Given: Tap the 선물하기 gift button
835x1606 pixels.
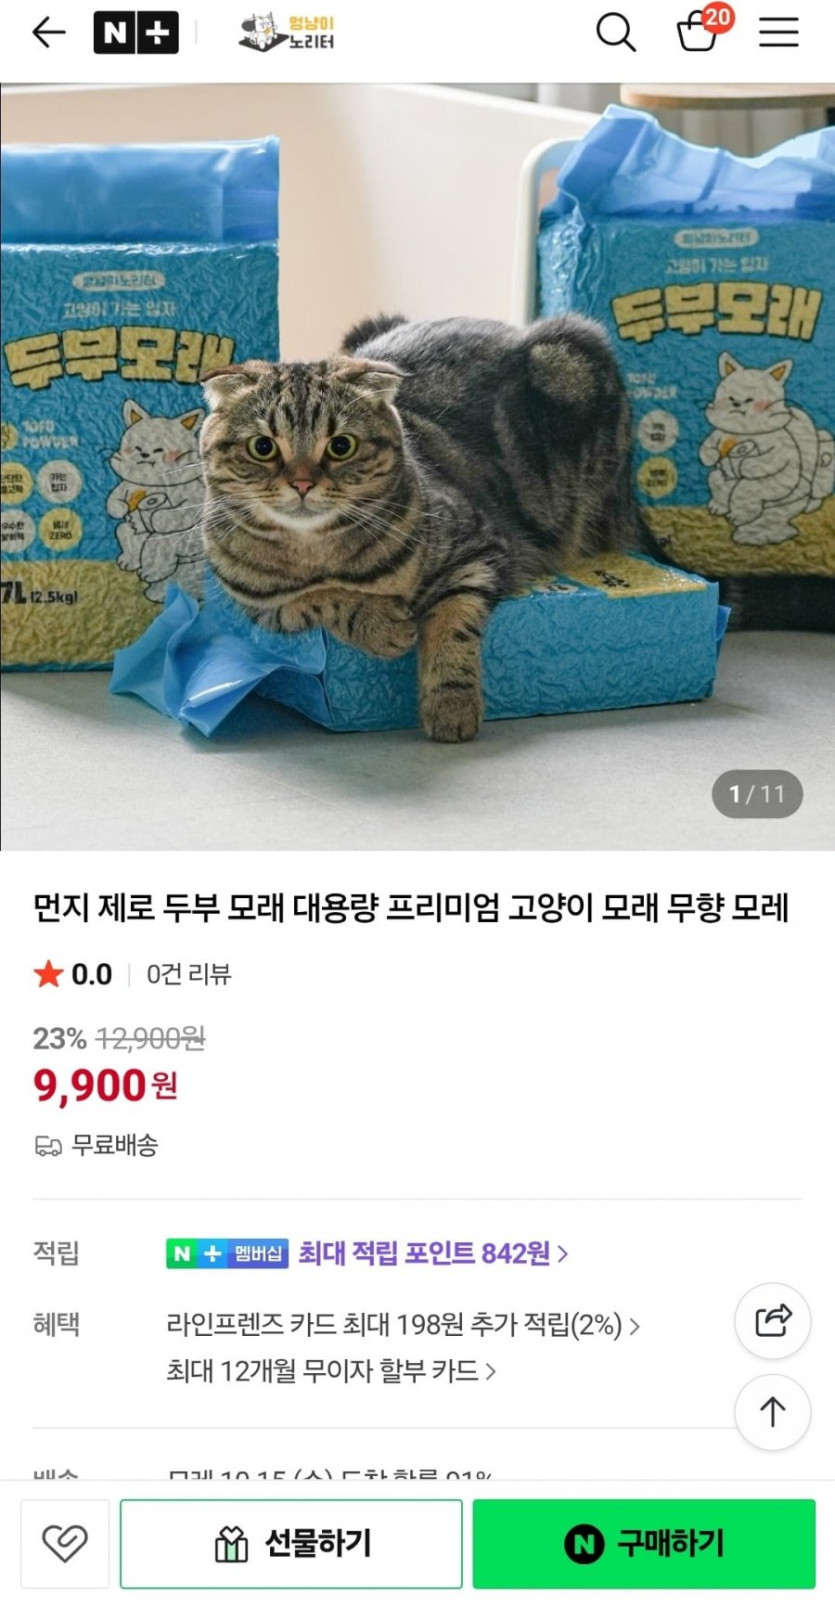Looking at the screenshot, I should point(291,1543).
